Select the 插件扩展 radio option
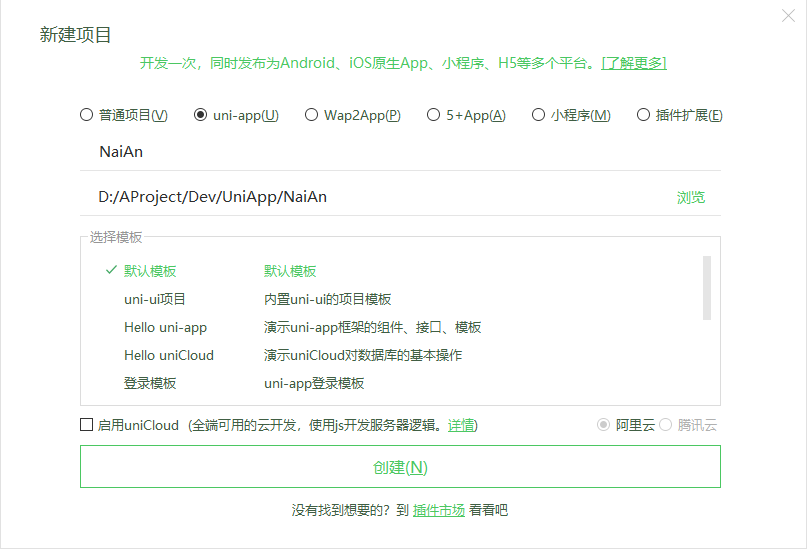Screen dimensions: 807x549 (x=643, y=115)
